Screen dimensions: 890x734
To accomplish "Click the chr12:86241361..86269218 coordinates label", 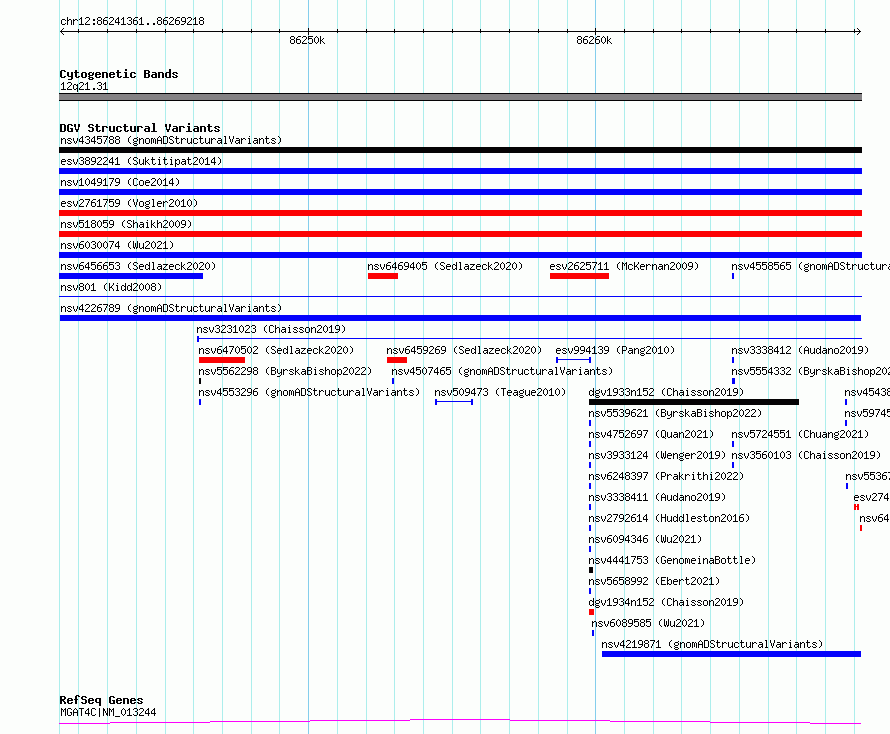I will (132, 21).
